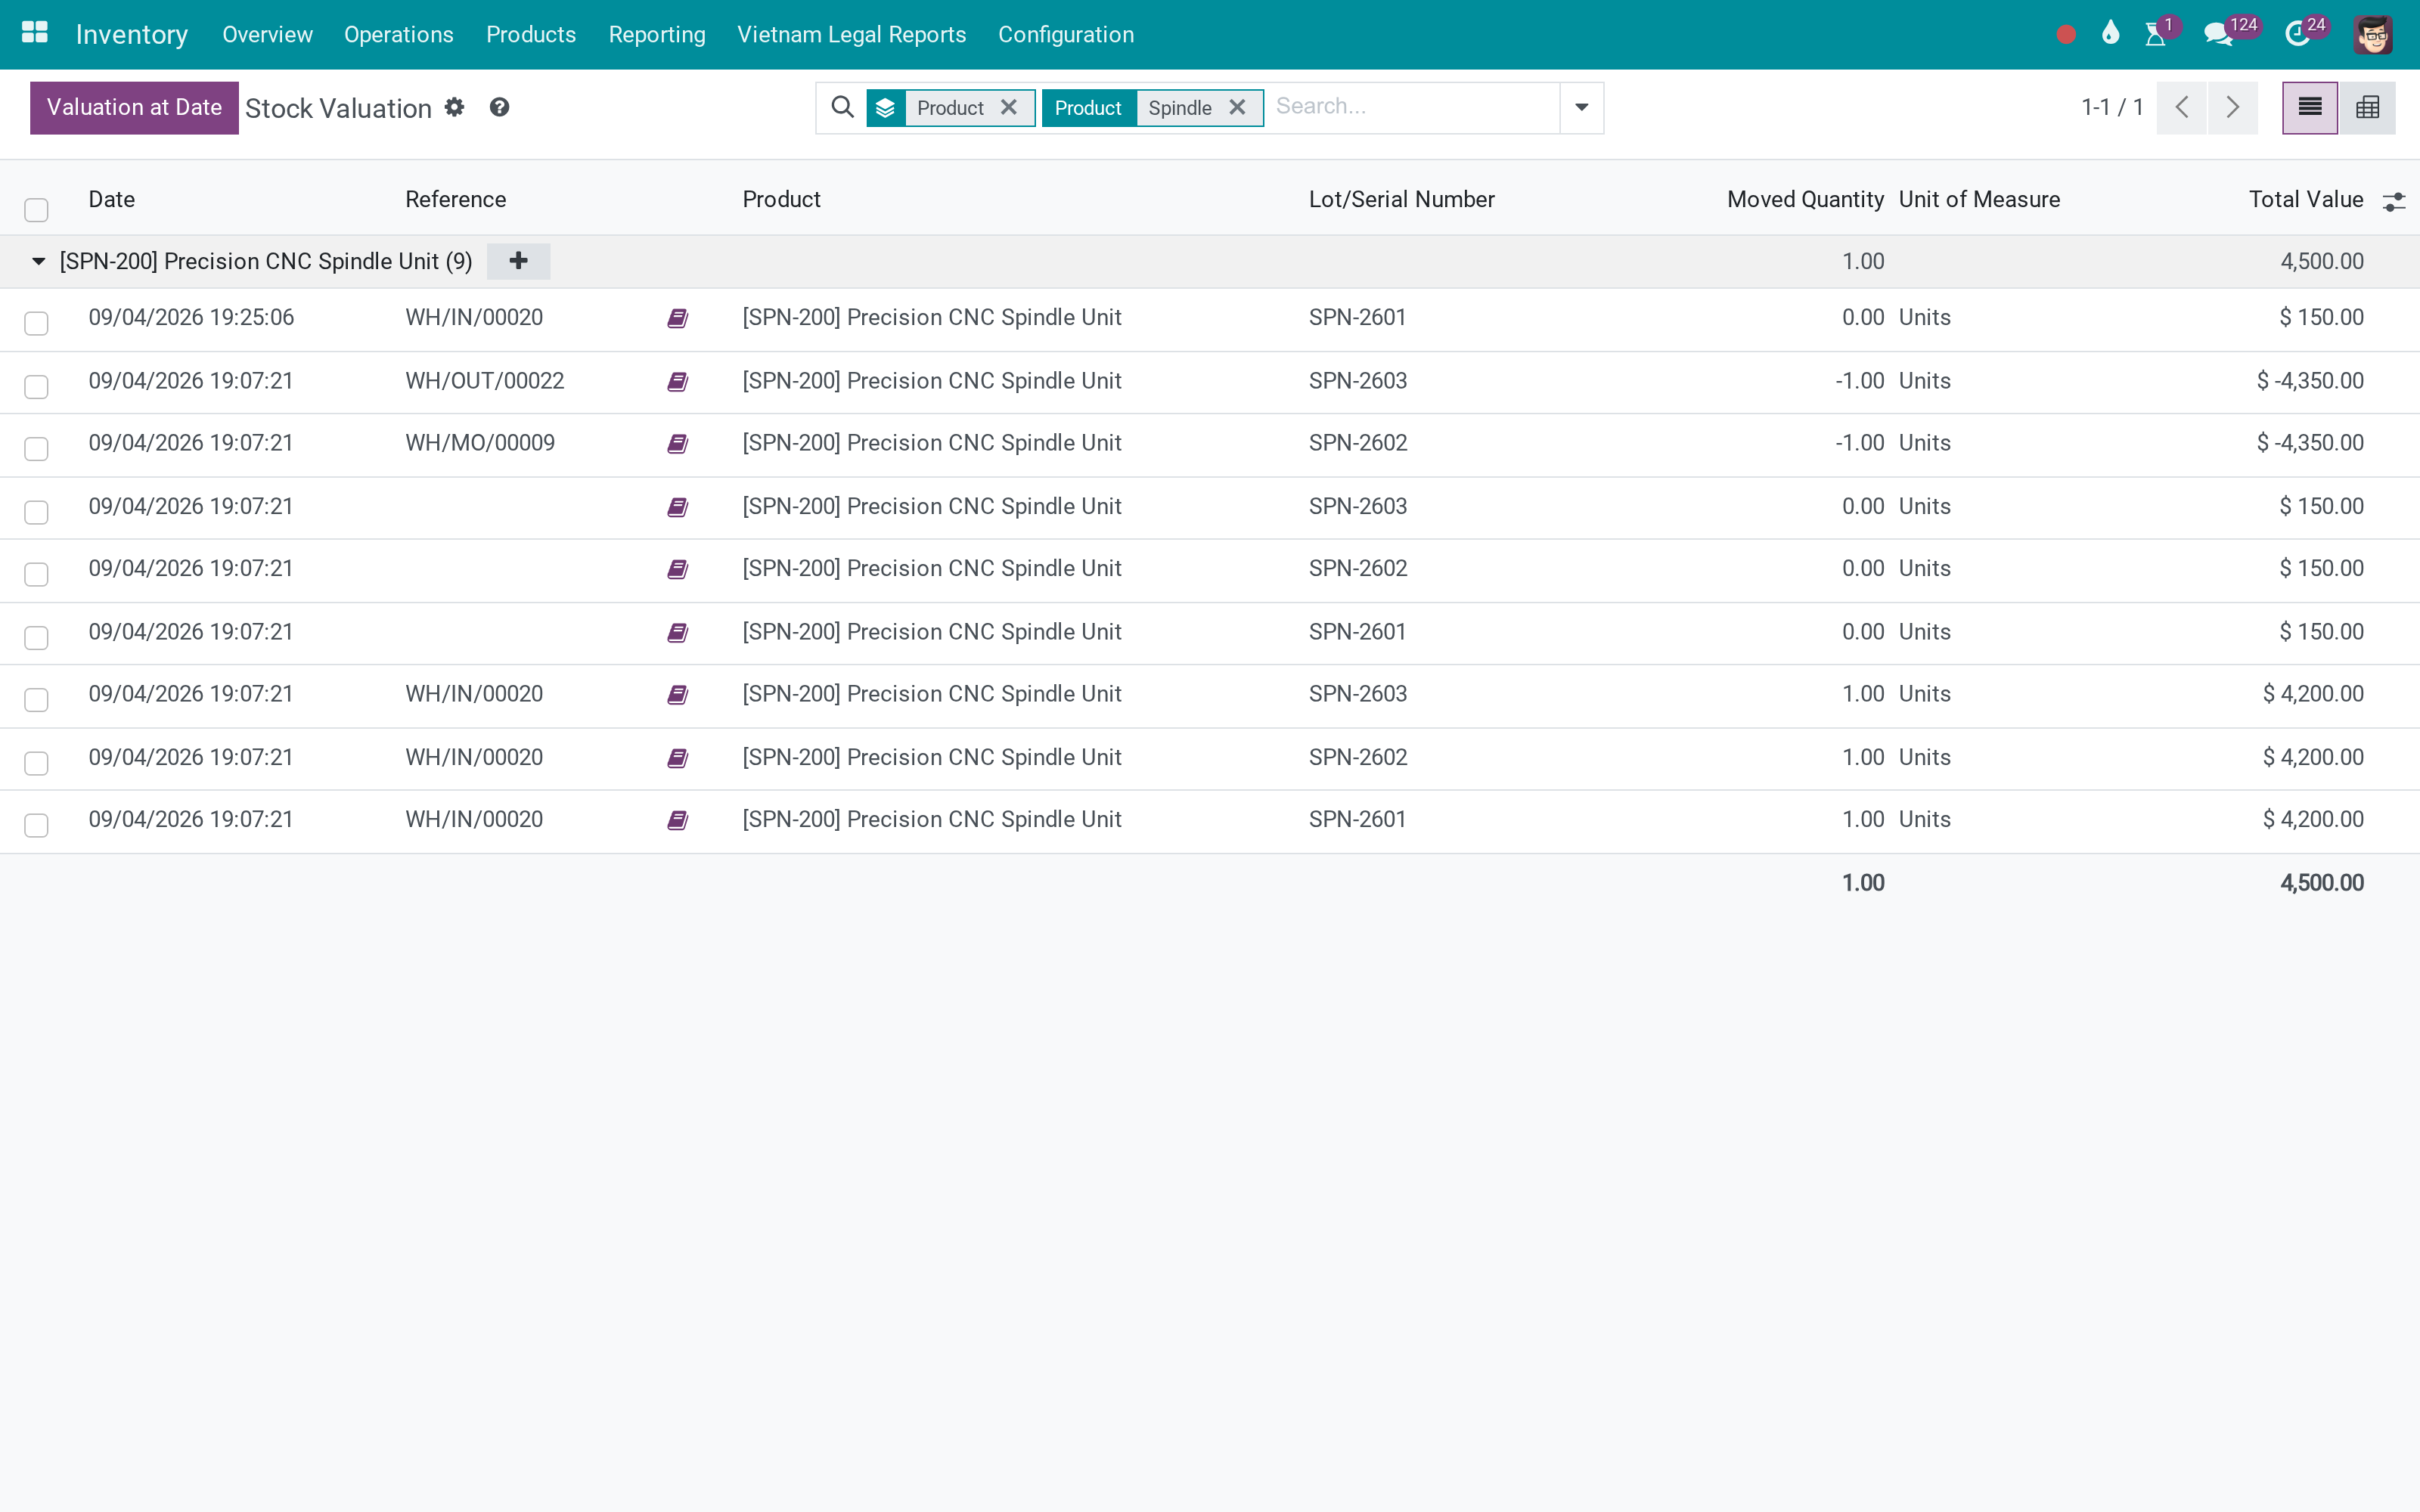
Task: Check the SPN-2602 $ 4,200.00 row checkbox
Action: pyautogui.click(x=37, y=763)
